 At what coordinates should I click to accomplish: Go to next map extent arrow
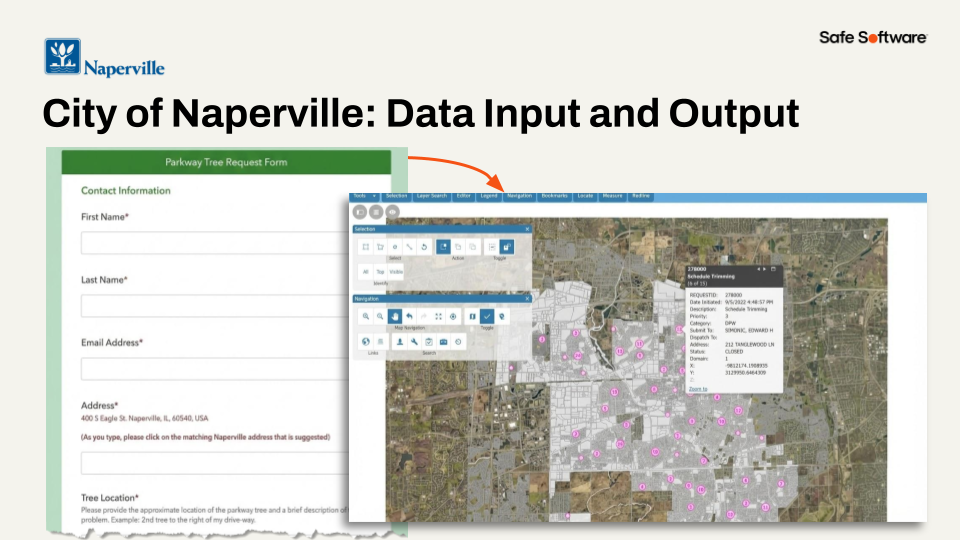click(424, 317)
